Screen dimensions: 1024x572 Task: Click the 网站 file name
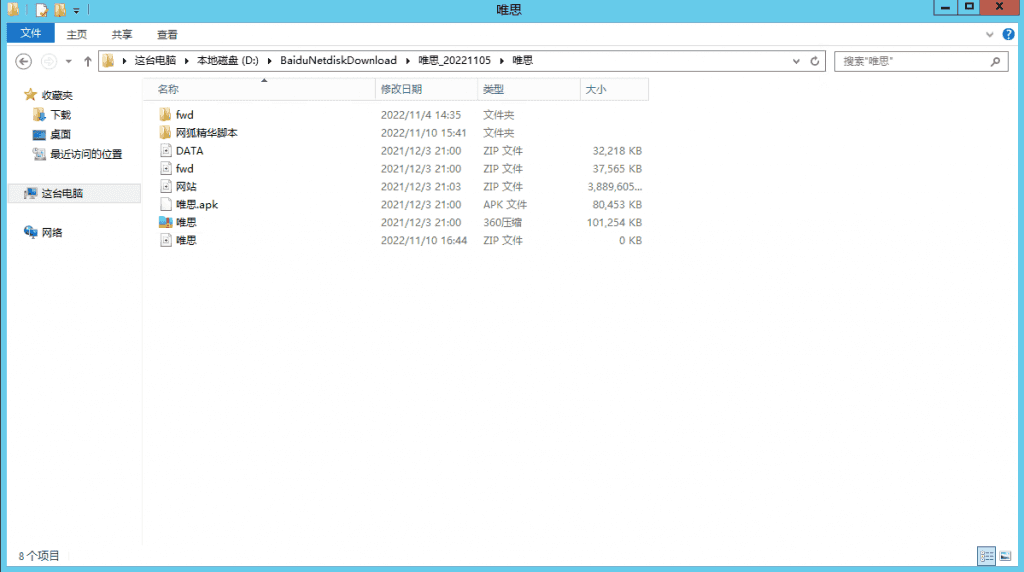tap(185, 187)
